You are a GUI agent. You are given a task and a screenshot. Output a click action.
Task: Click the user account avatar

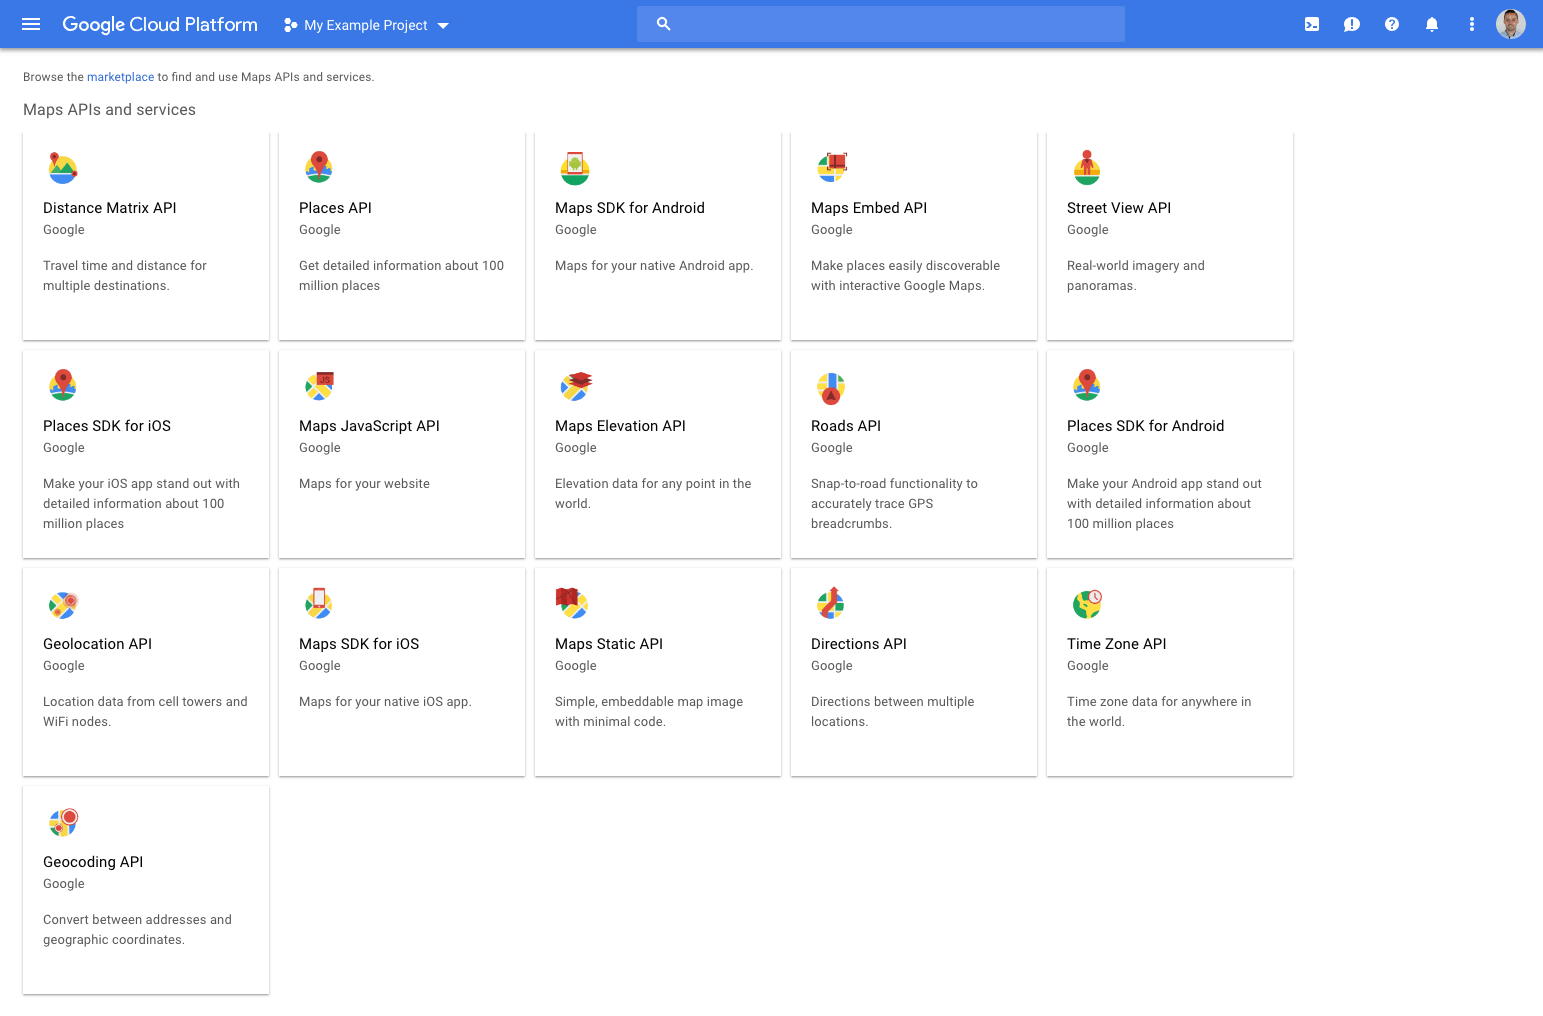1511,24
